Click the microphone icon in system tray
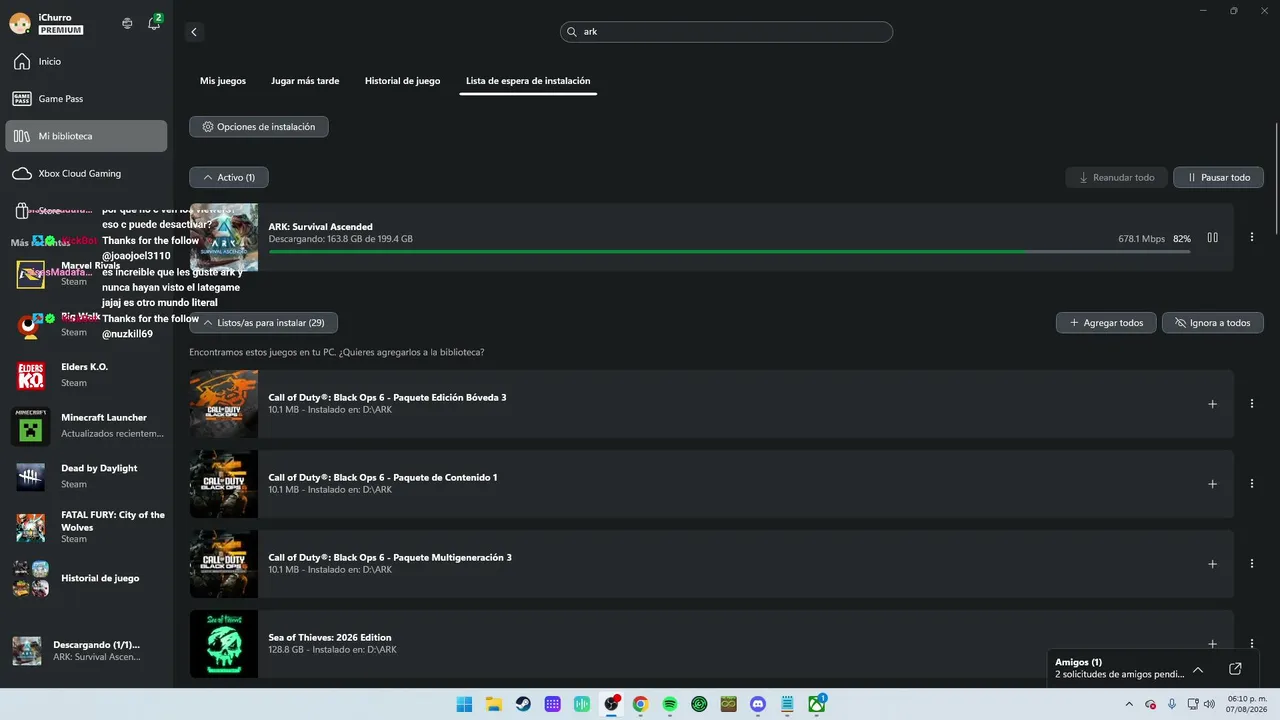The height and width of the screenshot is (720, 1280). (1171, 704)
